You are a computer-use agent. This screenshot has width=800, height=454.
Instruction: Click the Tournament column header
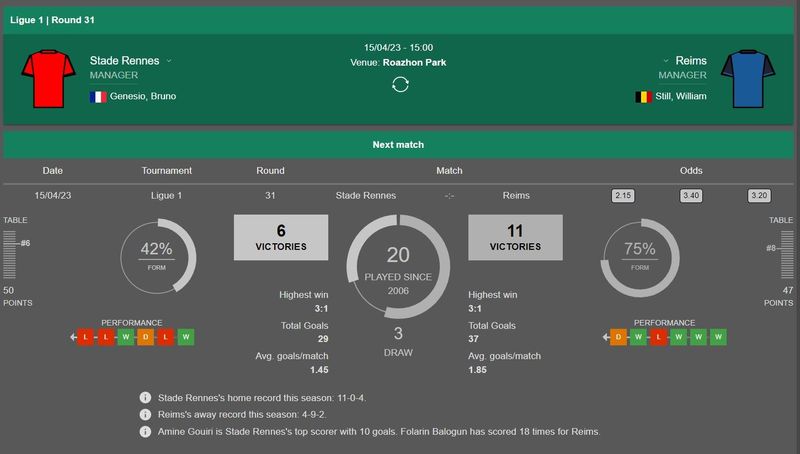[x=167, y=170]
